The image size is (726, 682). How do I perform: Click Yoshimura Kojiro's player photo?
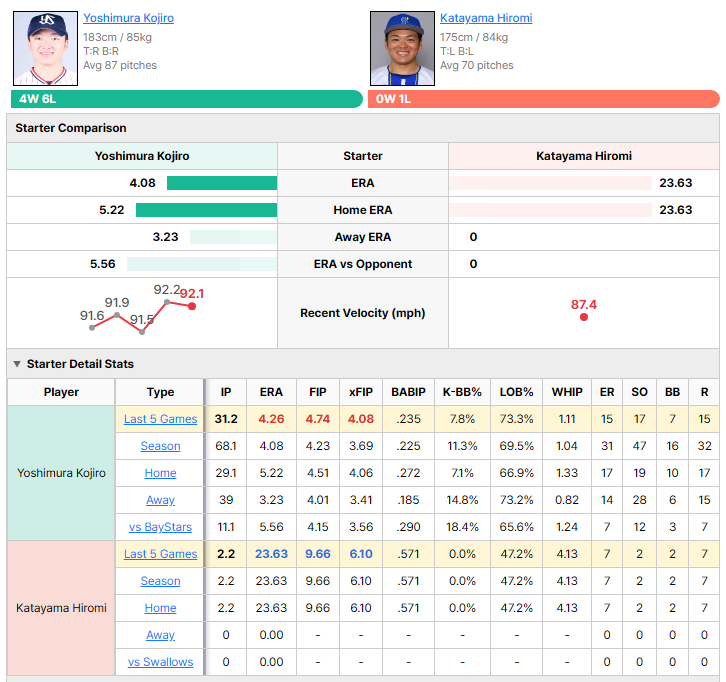[x=45, y=49]
